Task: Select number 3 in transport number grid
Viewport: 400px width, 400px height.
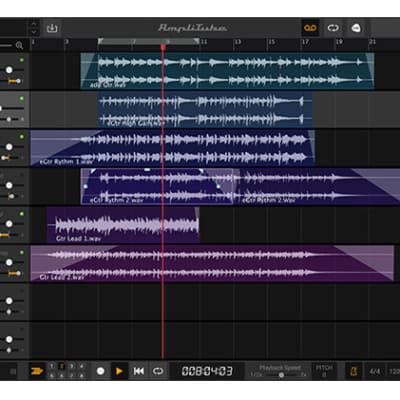Action: [71, 366]
